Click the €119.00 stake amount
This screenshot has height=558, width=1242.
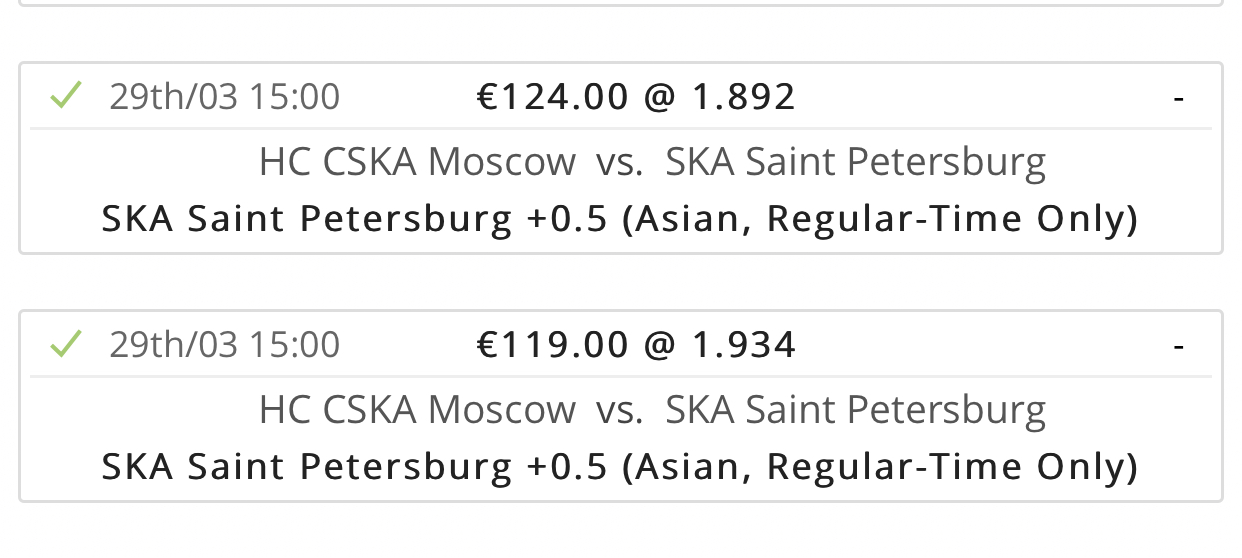(x=553, y=345)
